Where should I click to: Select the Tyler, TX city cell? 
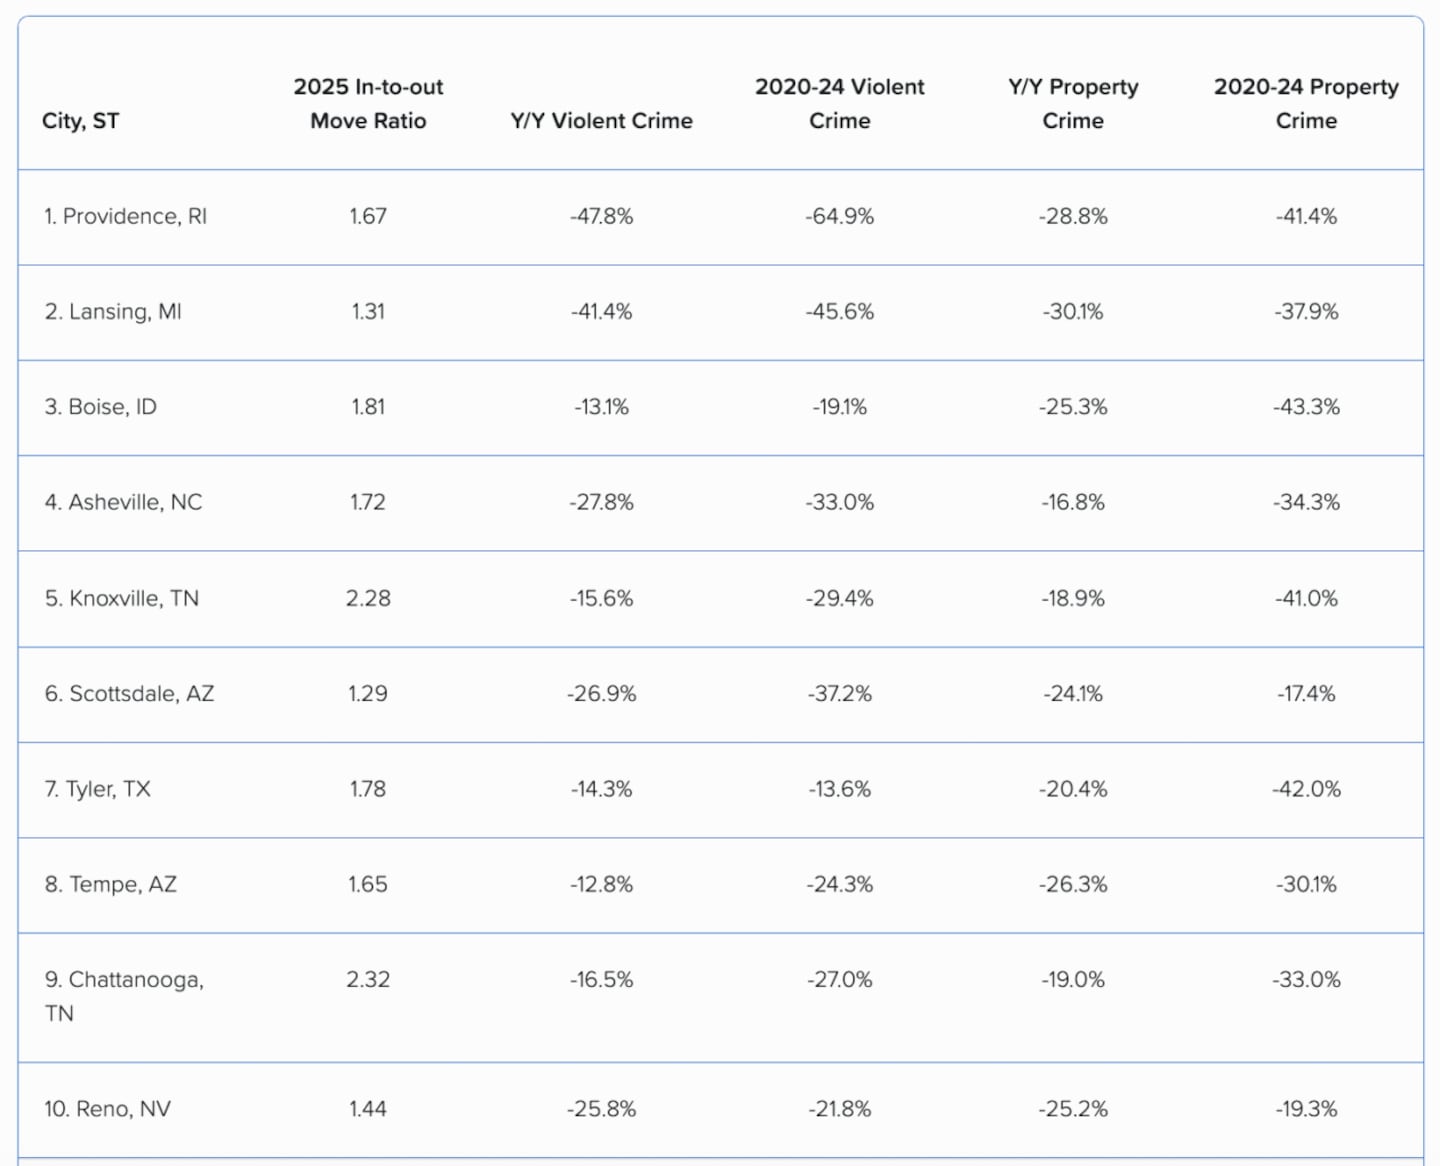tap(97, 789)
